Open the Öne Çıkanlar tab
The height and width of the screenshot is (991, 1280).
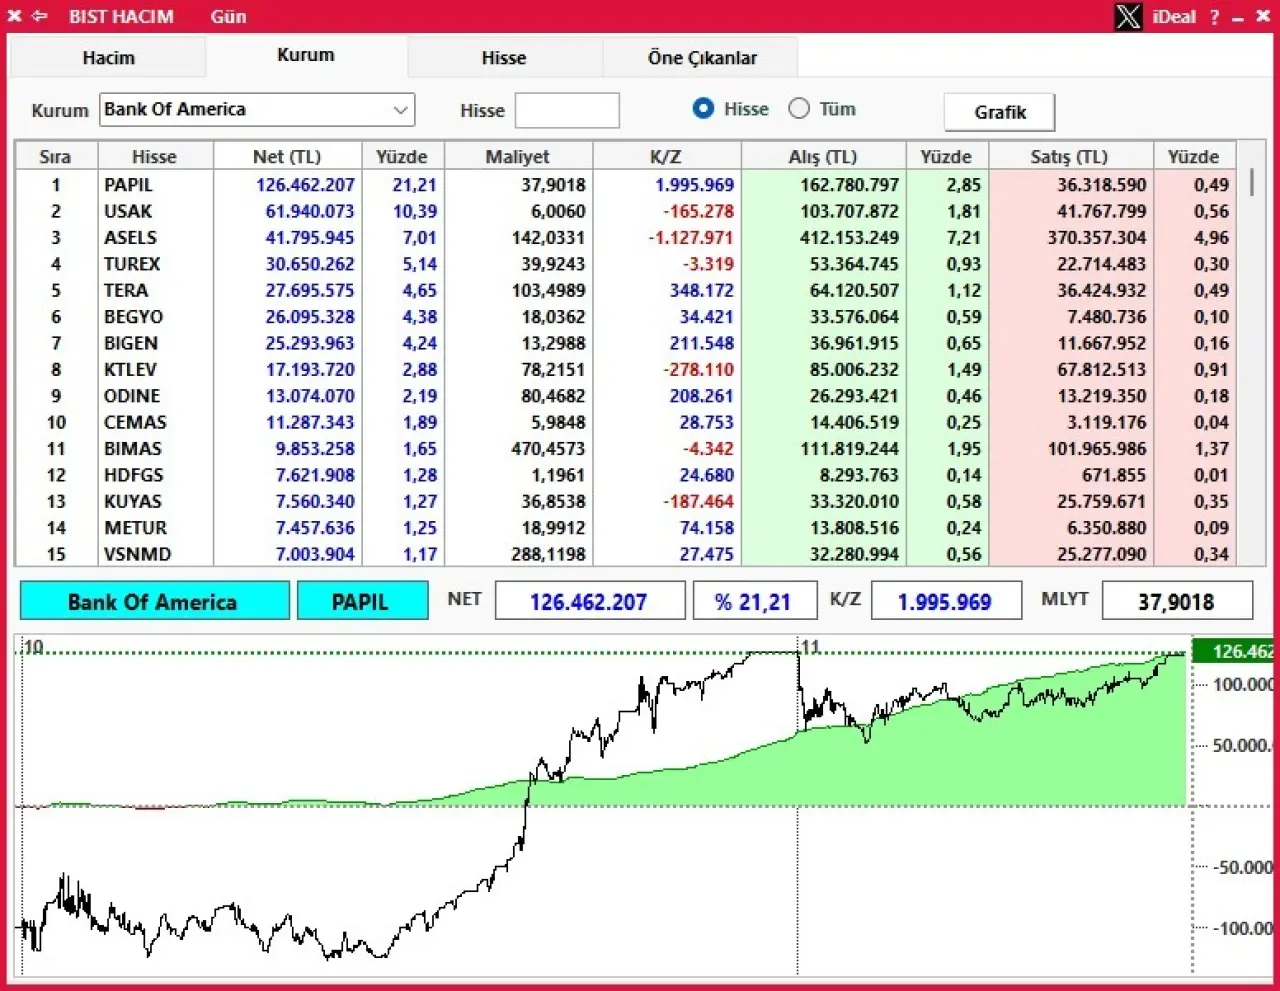pos(702,58)
